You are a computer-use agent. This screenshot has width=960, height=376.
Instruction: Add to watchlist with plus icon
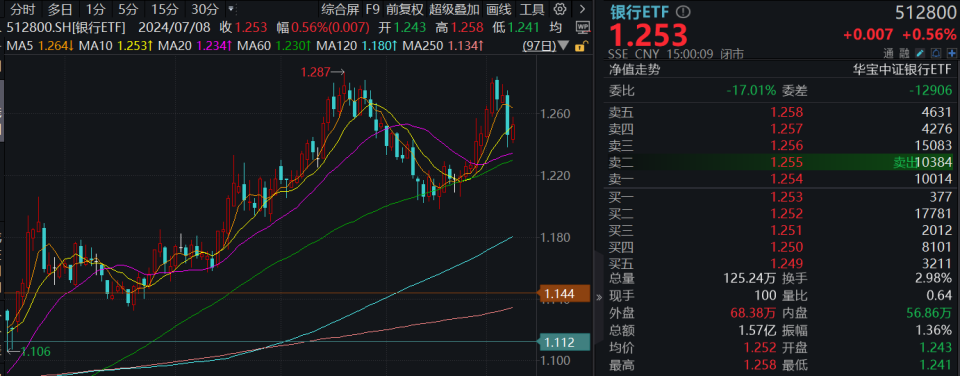[950, 54]
